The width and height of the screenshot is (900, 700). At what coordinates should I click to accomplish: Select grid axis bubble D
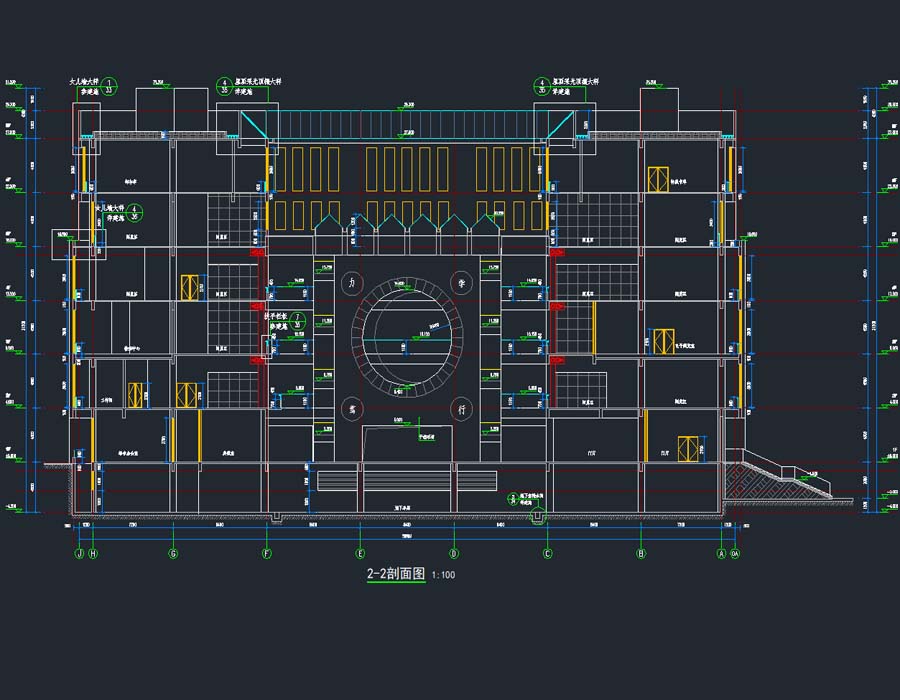pyautogui.click(x=454, y=553)
